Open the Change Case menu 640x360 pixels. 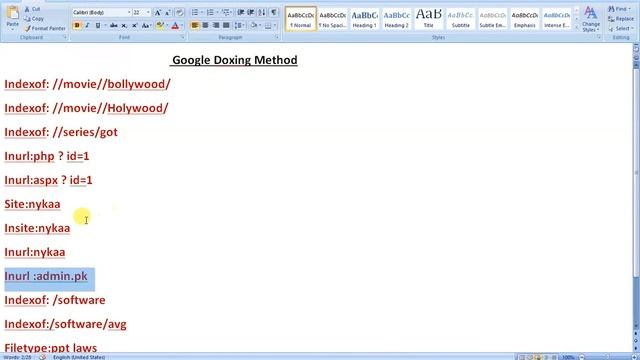pos(146,25)
